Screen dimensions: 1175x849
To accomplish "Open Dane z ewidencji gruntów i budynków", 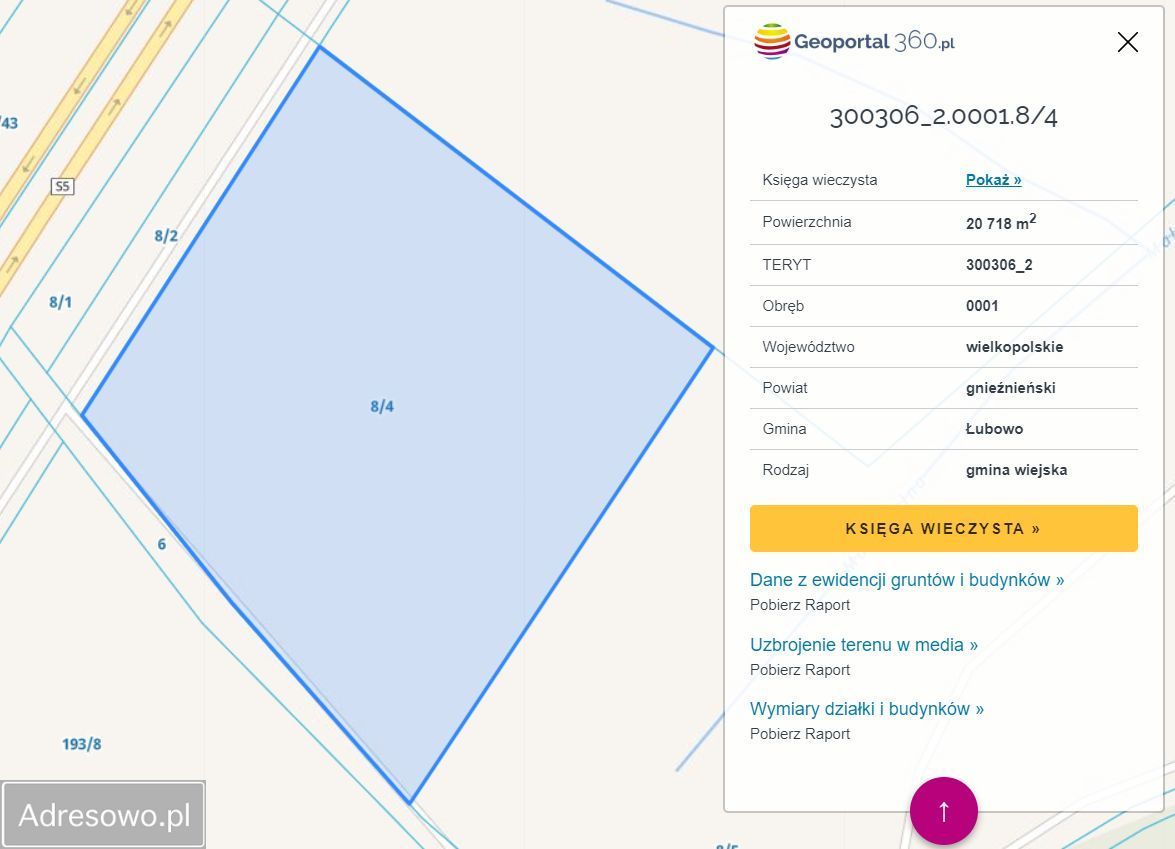I will coord(906,580).
